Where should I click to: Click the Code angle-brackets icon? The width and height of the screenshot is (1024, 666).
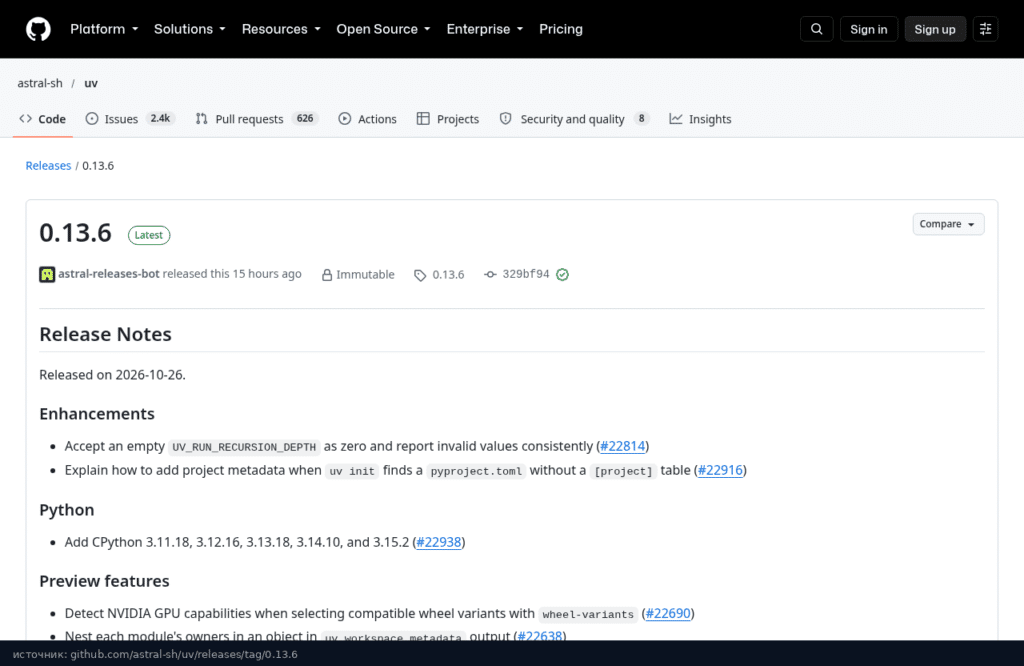(x=25, y=119)
